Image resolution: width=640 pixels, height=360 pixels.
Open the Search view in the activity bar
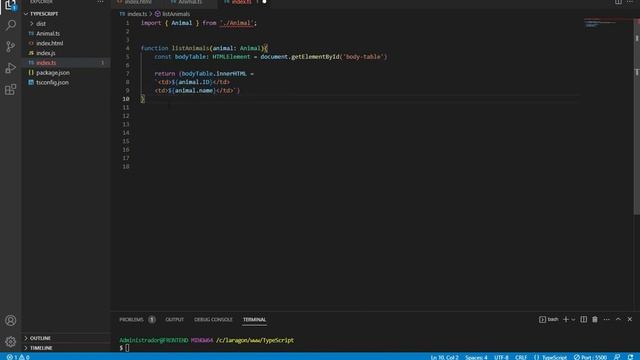coord(11,25)
